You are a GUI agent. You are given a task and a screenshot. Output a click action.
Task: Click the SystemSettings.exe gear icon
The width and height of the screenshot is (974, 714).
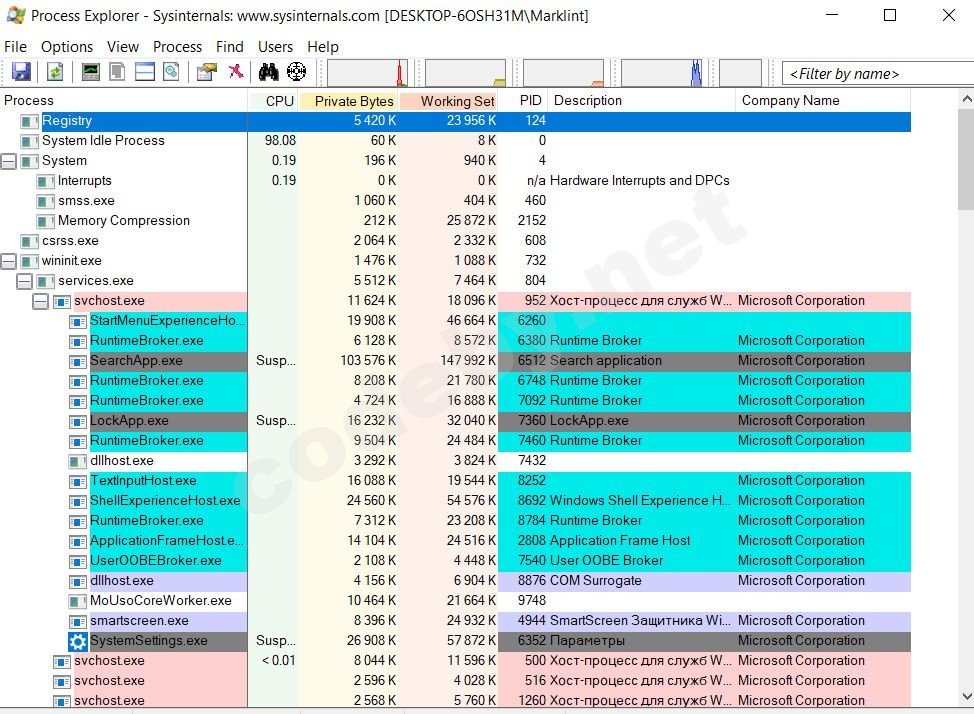click(x=78, y=641)
